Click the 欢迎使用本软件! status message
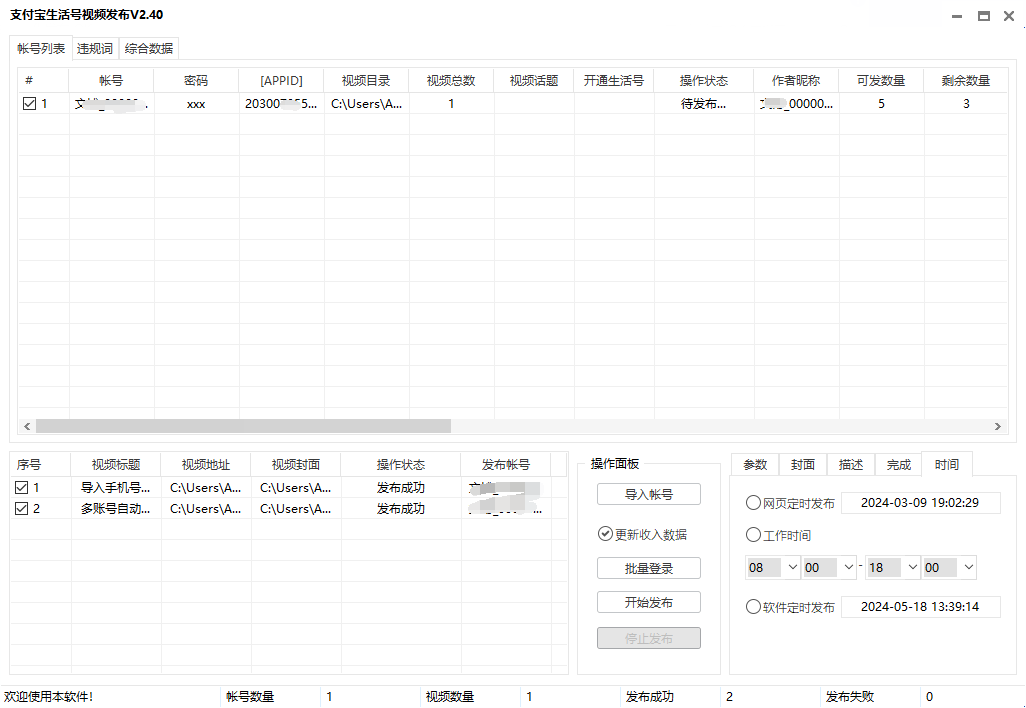 [x=48, y=697]
